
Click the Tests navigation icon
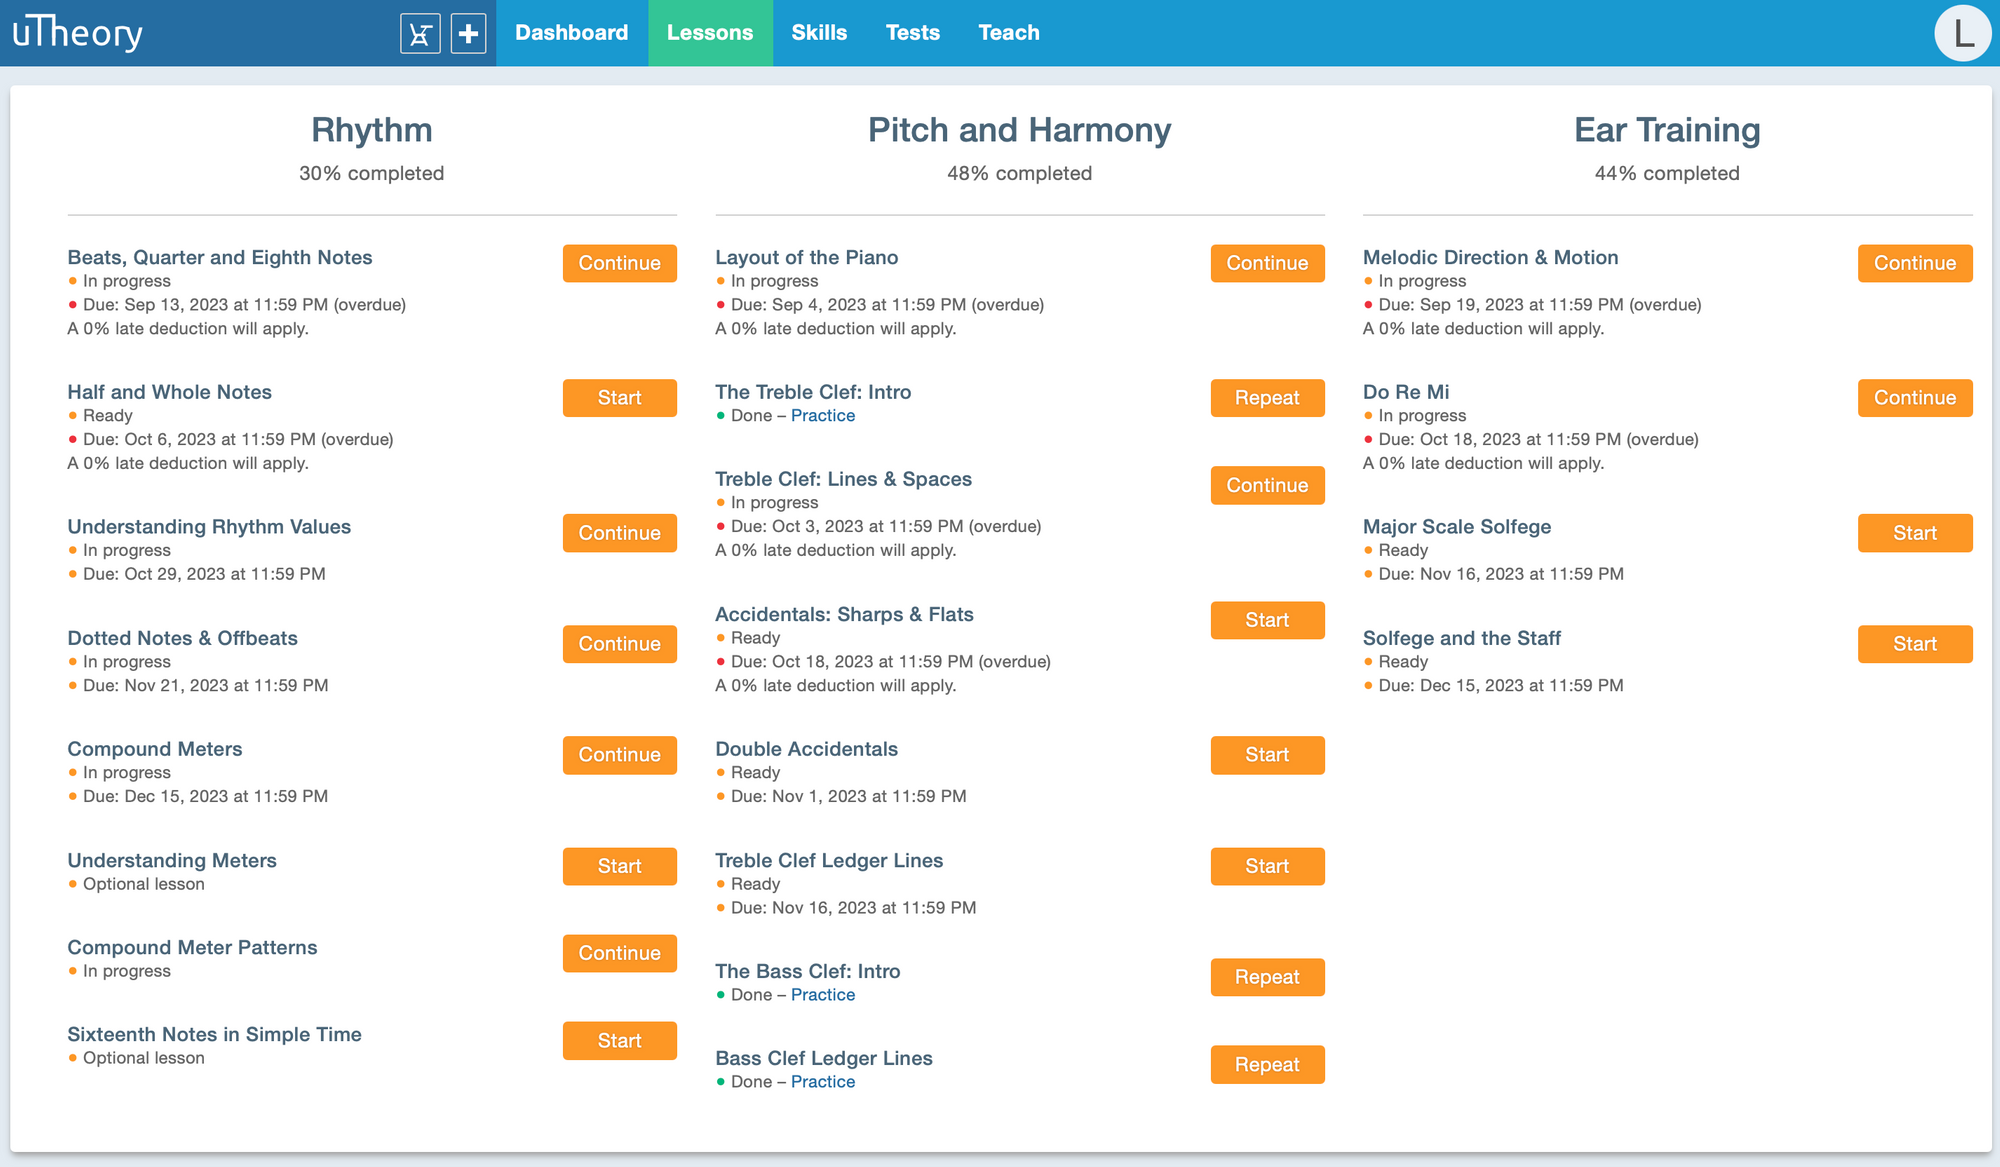coord(912,32)
